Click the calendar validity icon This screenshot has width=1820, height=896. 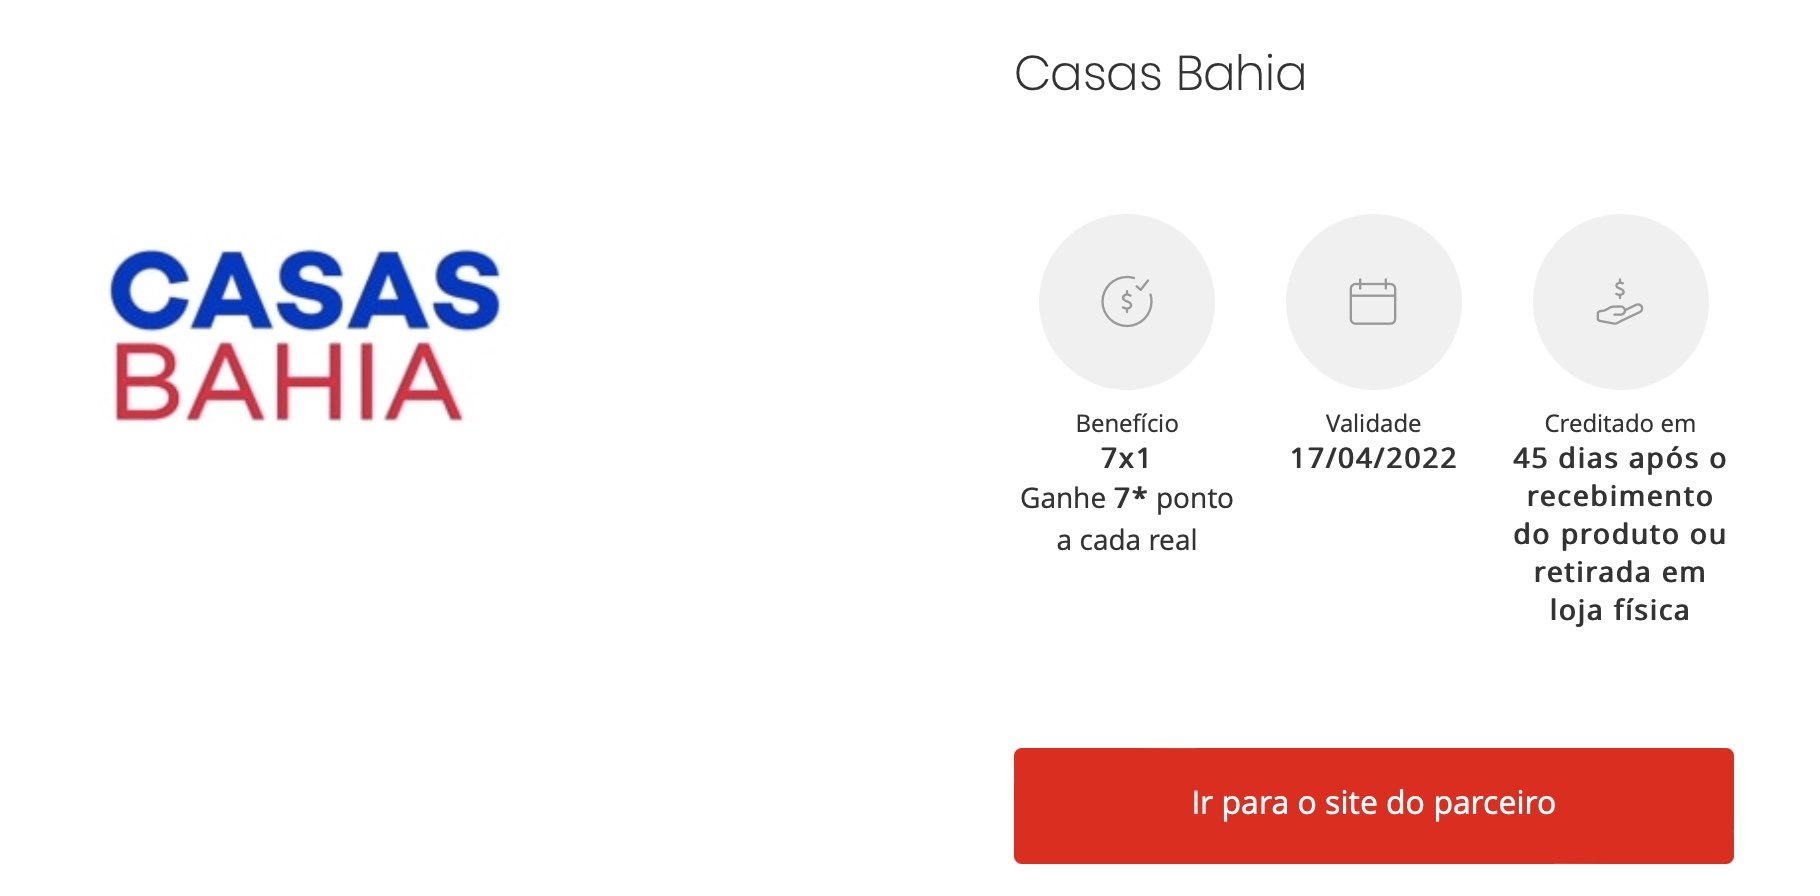[1373, 301]
